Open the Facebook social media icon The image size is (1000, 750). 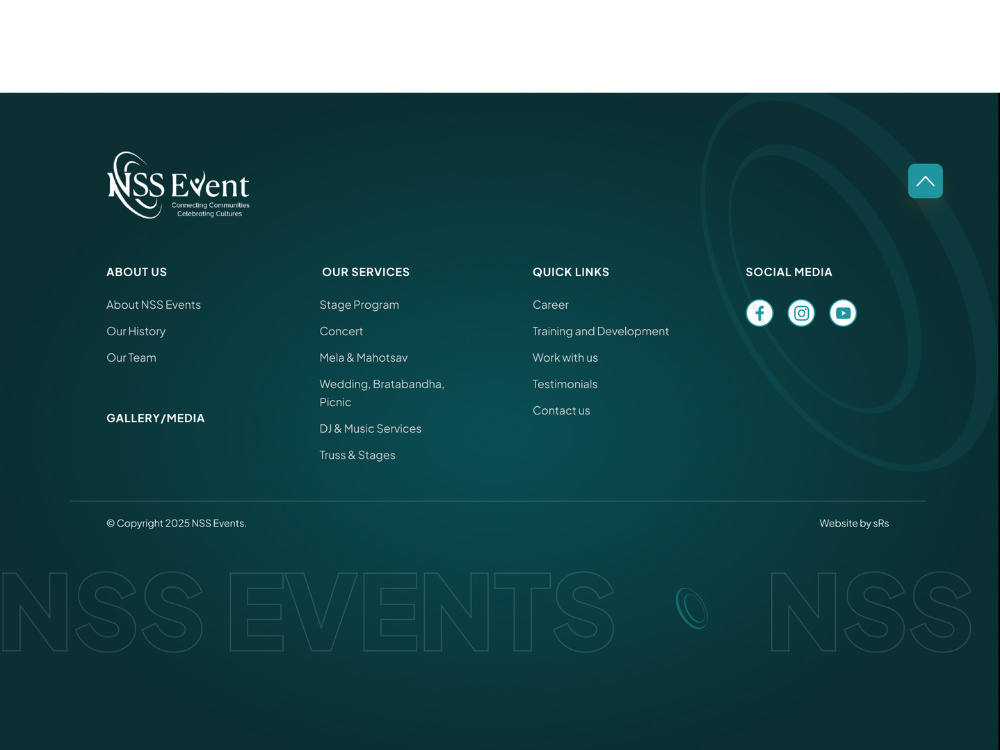759,313
